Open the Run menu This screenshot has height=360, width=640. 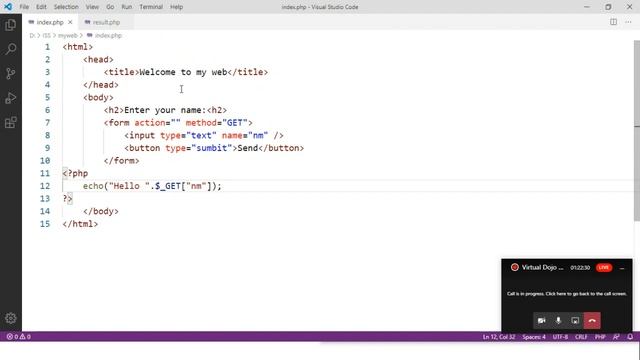click(127, 7)
